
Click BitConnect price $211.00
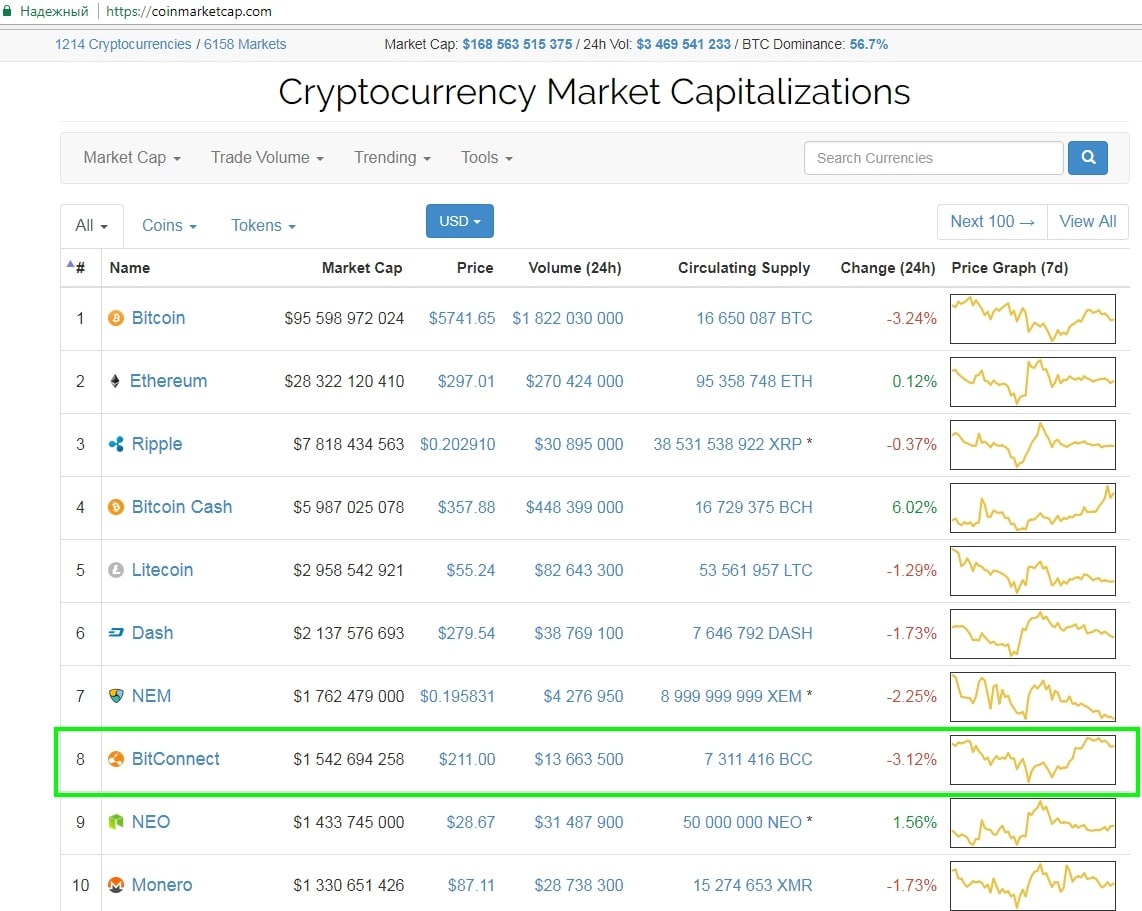click(x=467, y=759)
